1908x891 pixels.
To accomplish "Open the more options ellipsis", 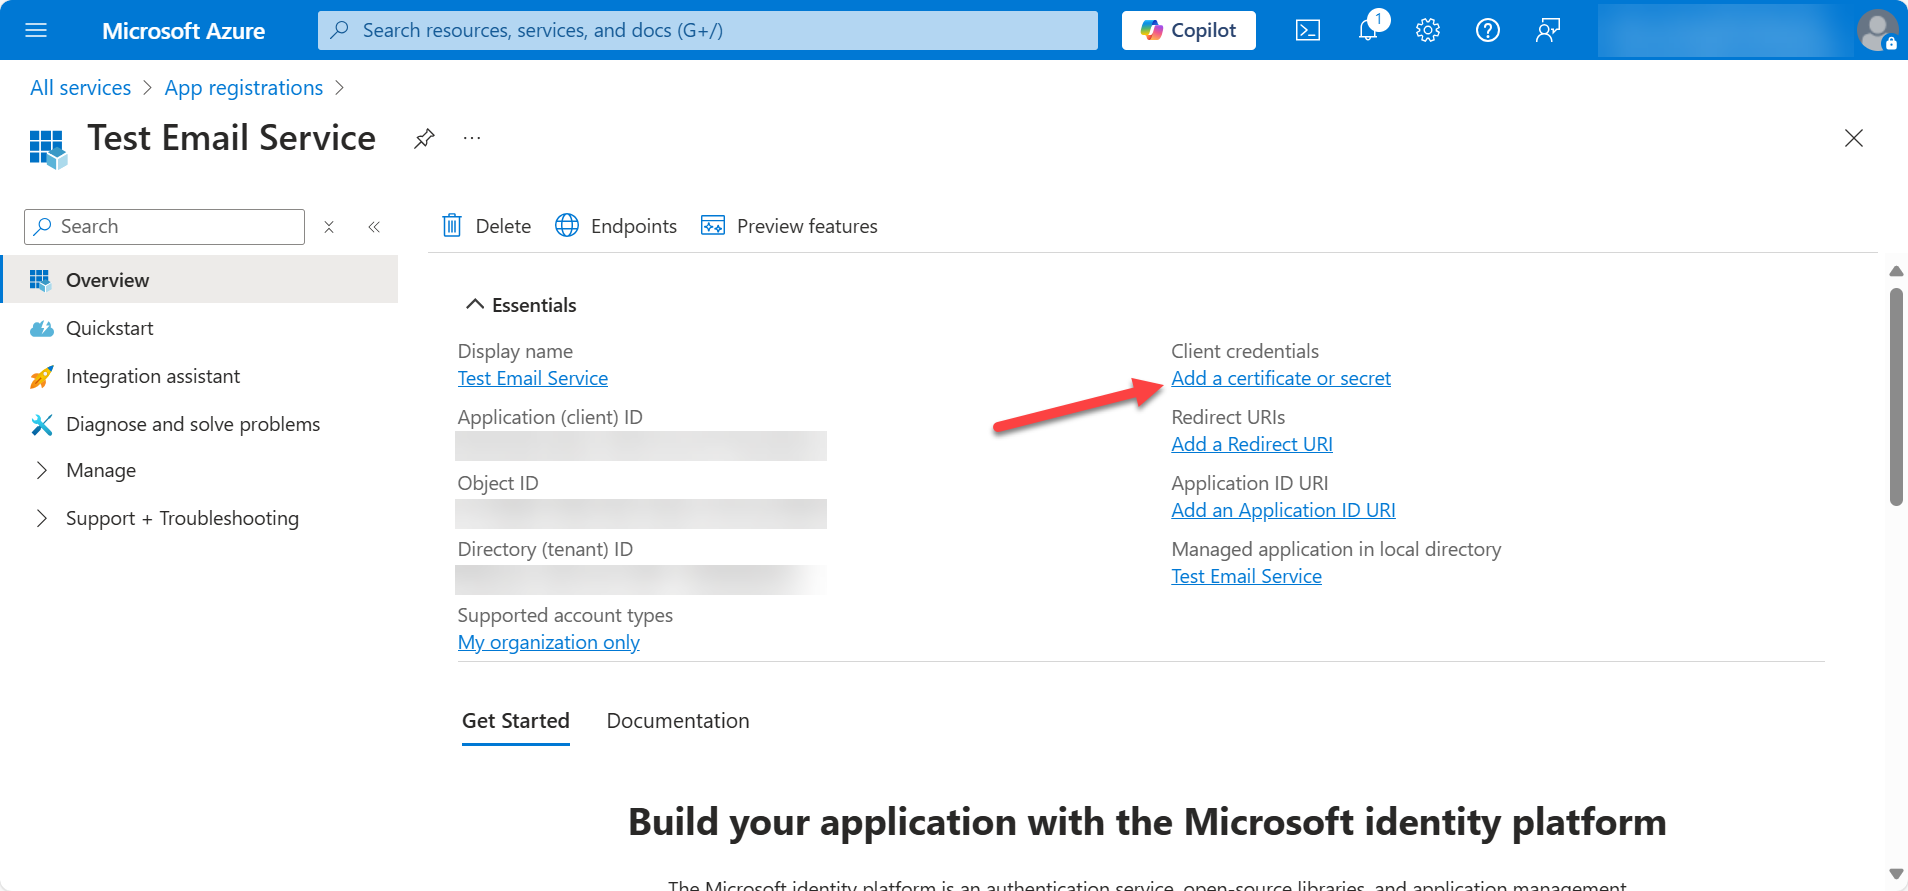I will pos(472,138).
